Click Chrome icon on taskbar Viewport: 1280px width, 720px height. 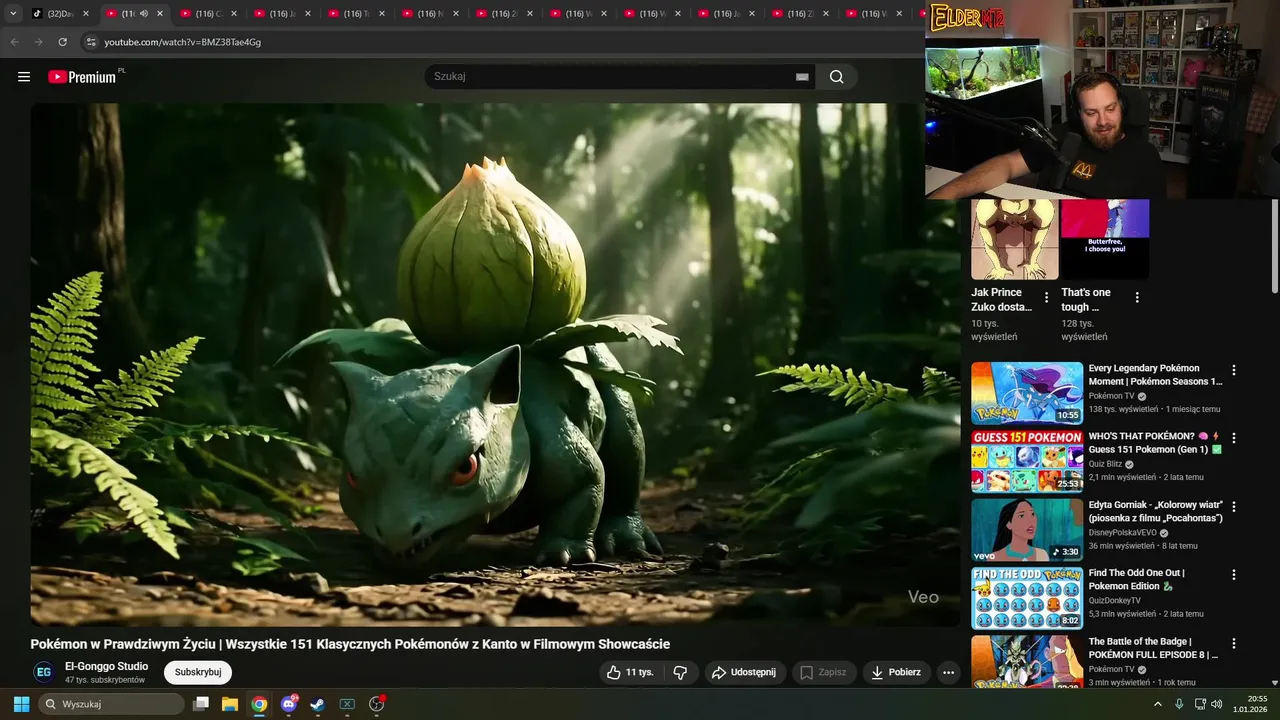point(259,704)
